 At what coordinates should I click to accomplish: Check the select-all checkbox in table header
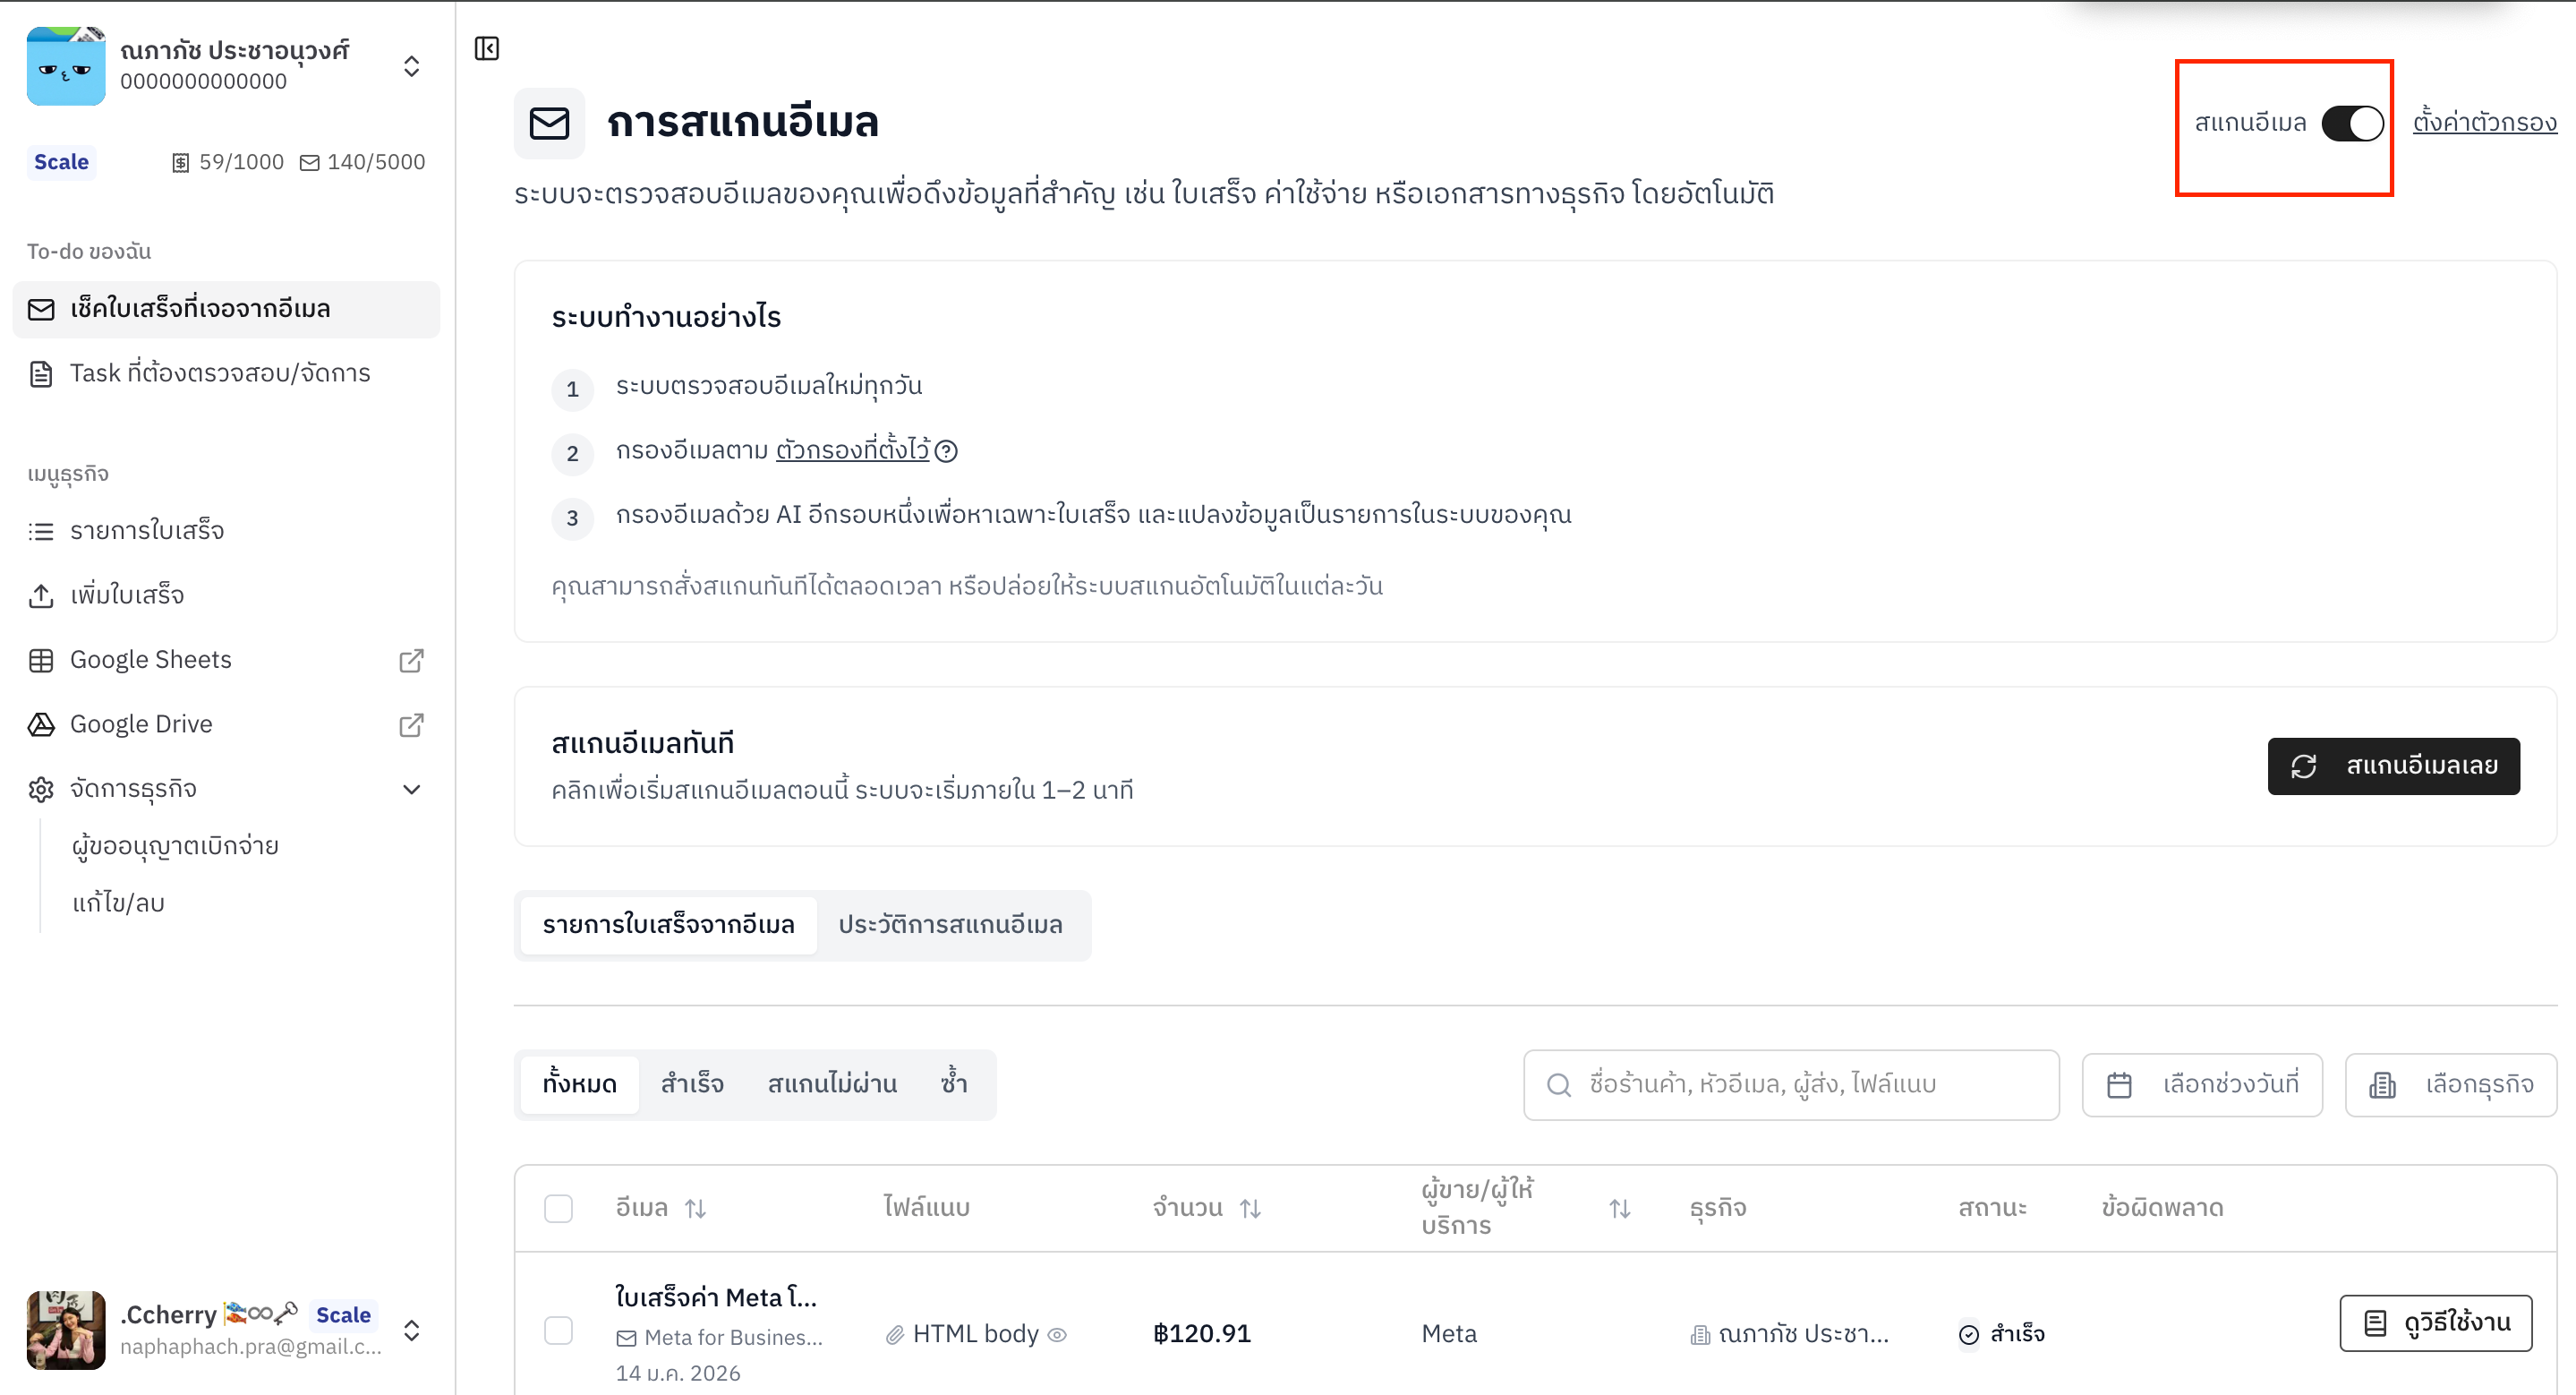(x=559, y=1208)
